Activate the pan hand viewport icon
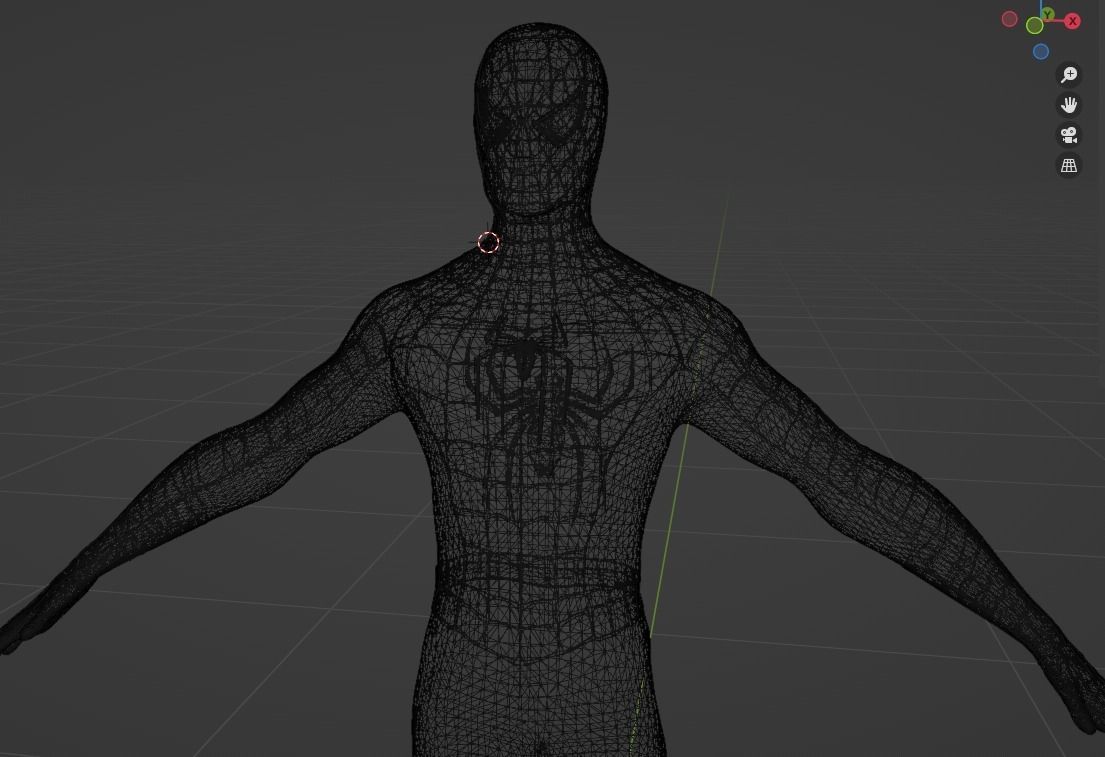Viewport: 1105px width, 757px height. point(1069,105)
